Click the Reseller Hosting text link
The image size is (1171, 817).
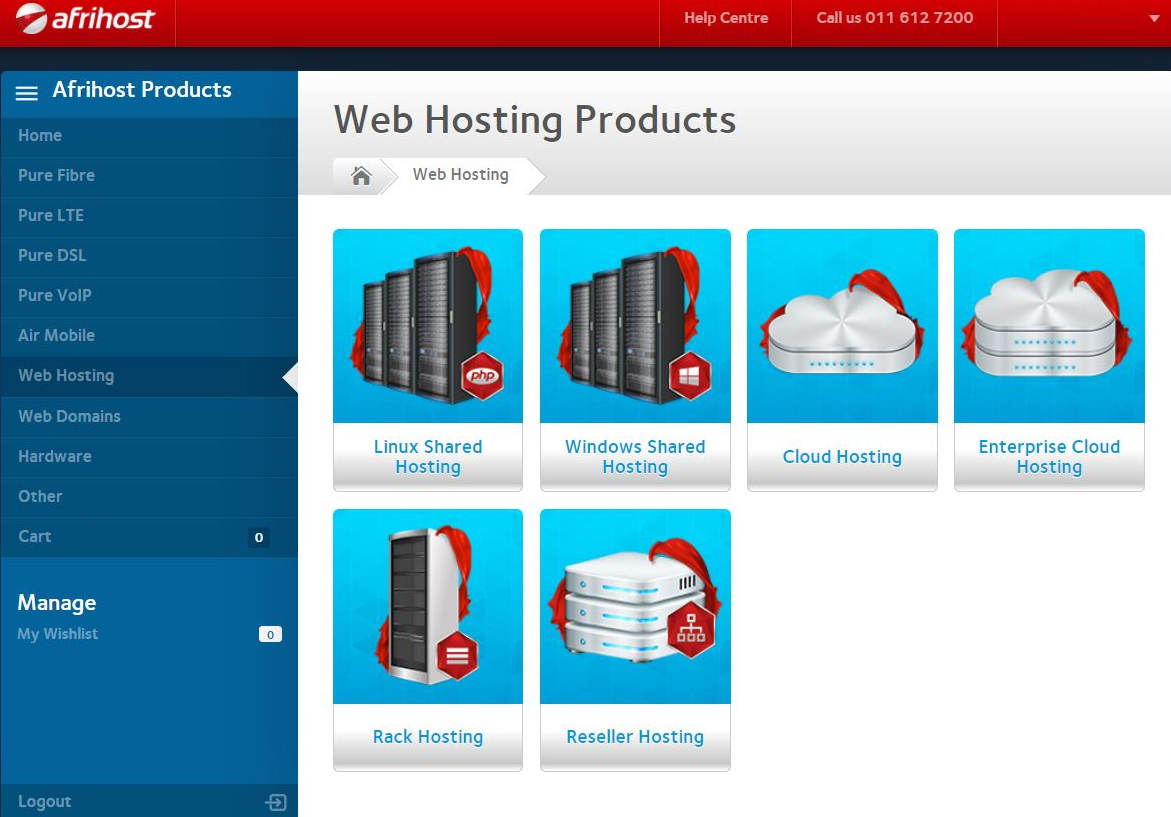pos(635,737)
